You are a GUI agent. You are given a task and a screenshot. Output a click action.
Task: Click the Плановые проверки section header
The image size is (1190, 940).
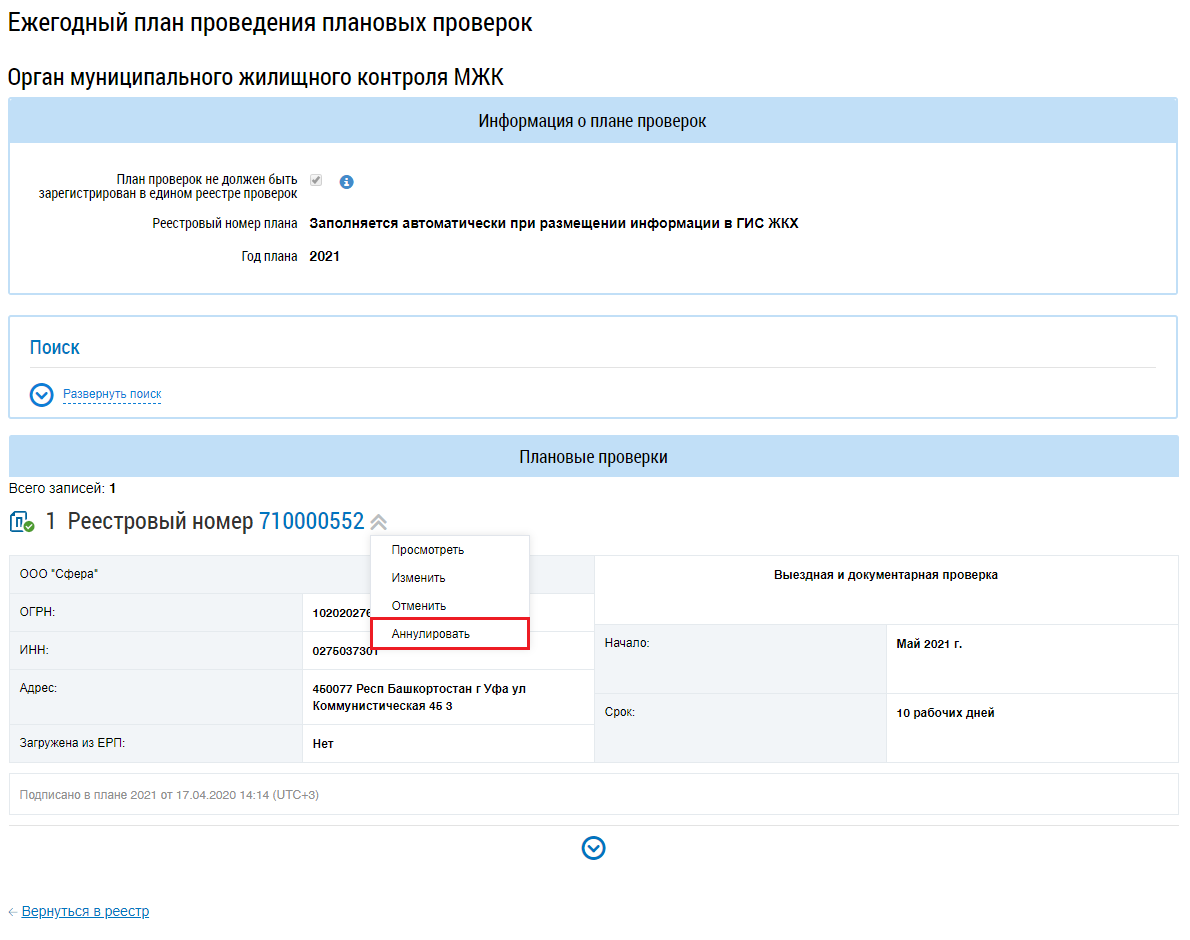(x=593, y=457)
